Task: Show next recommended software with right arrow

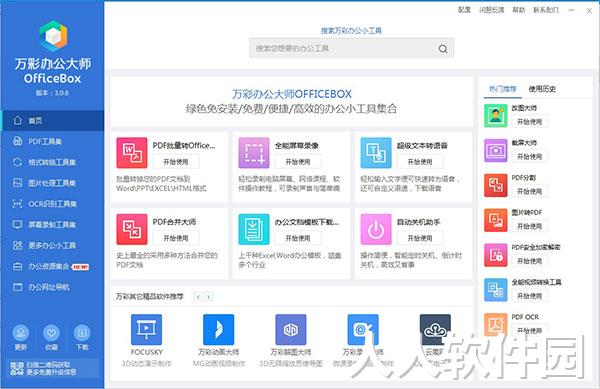Action: tap(209, 297)
